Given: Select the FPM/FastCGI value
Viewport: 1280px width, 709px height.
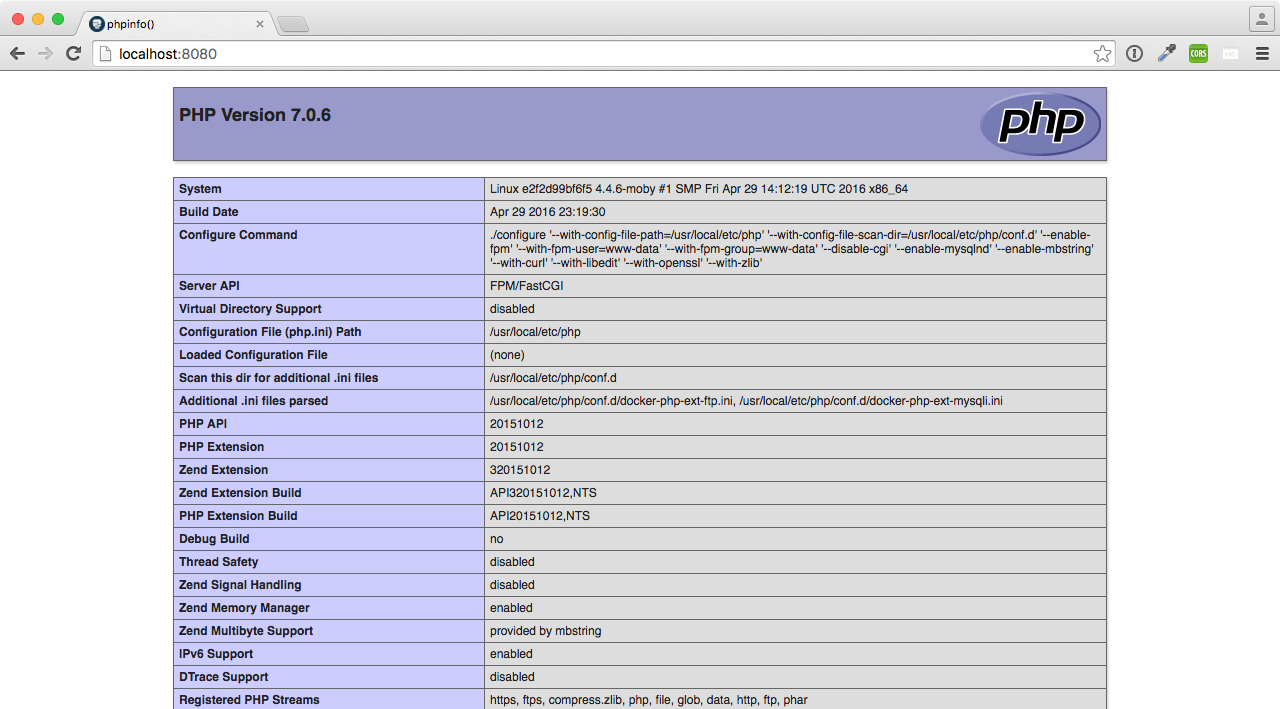Looking at the screenshot, I should (x=527, y=286).
